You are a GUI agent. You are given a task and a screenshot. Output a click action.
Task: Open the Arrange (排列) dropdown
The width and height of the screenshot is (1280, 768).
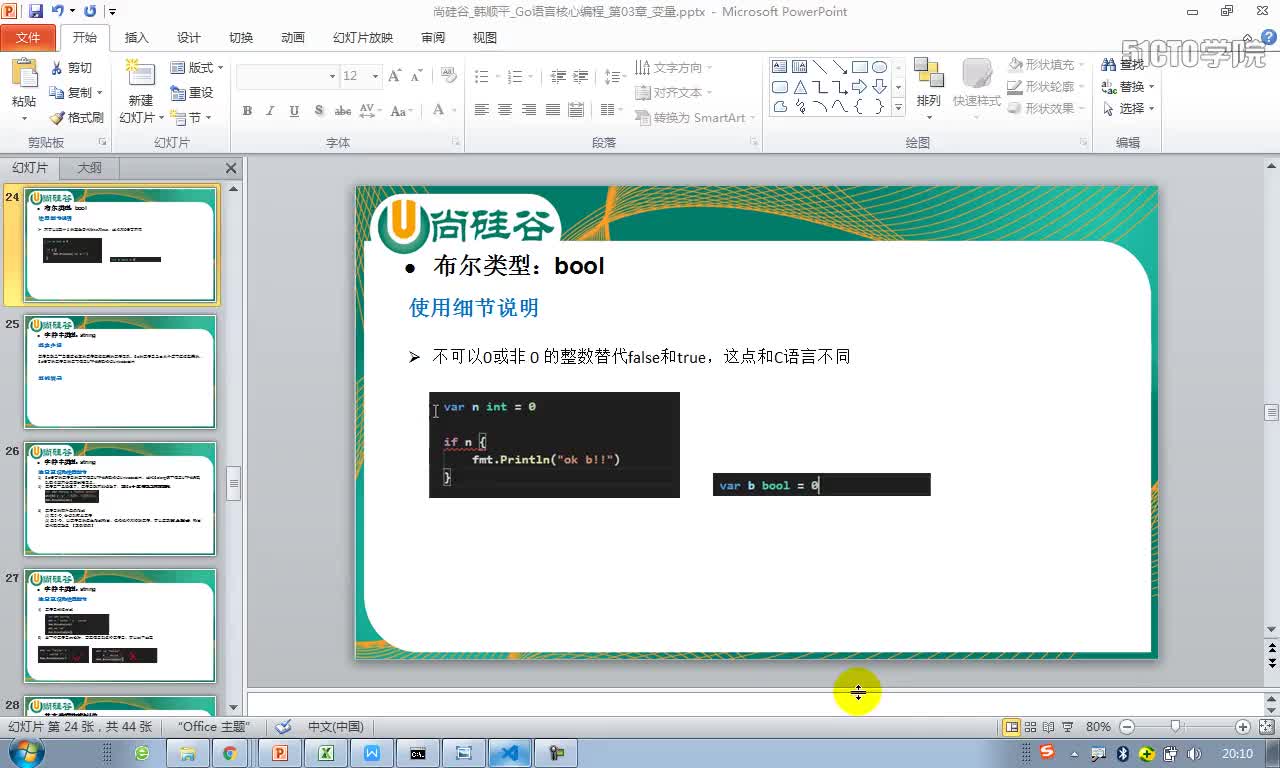(929, 88)
